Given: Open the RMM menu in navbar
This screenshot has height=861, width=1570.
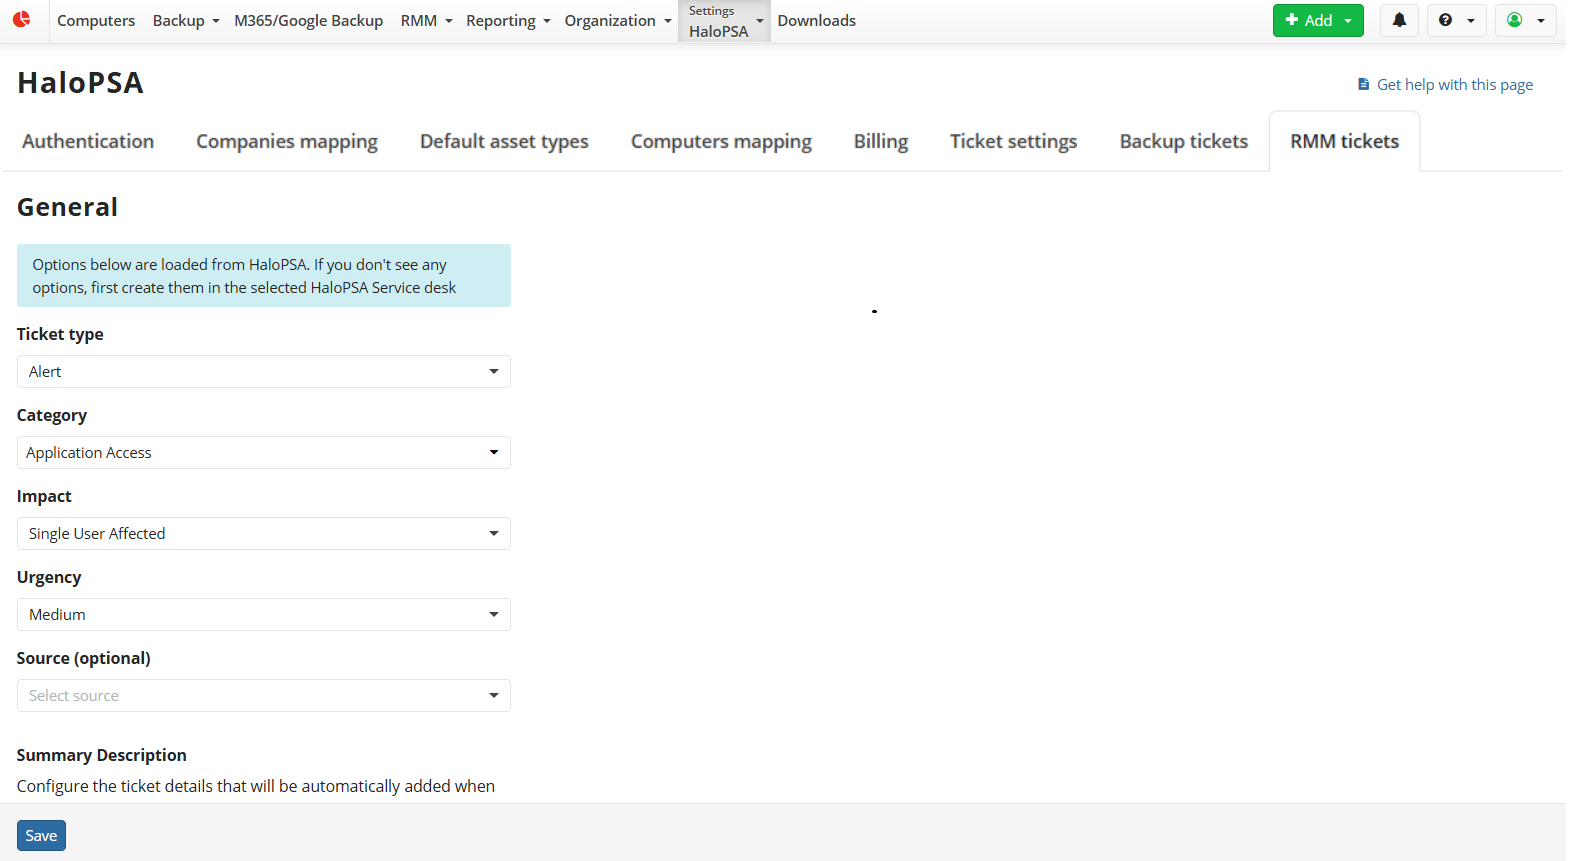Looking at the screenshot, I should click(426, 21).
